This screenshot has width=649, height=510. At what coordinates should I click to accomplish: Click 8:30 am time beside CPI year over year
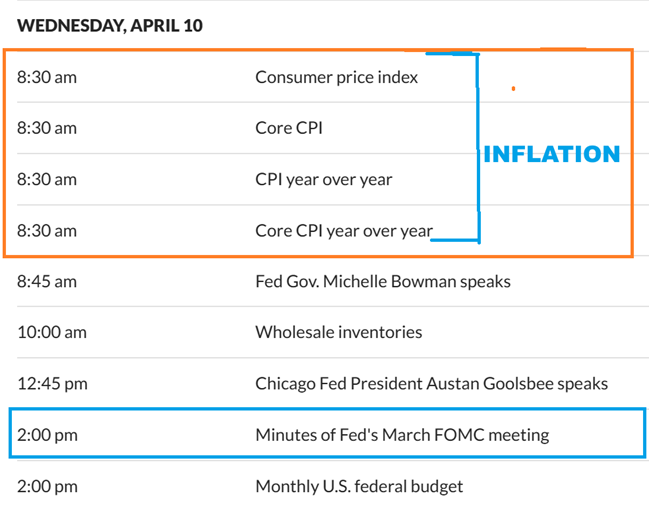[47, 179]
